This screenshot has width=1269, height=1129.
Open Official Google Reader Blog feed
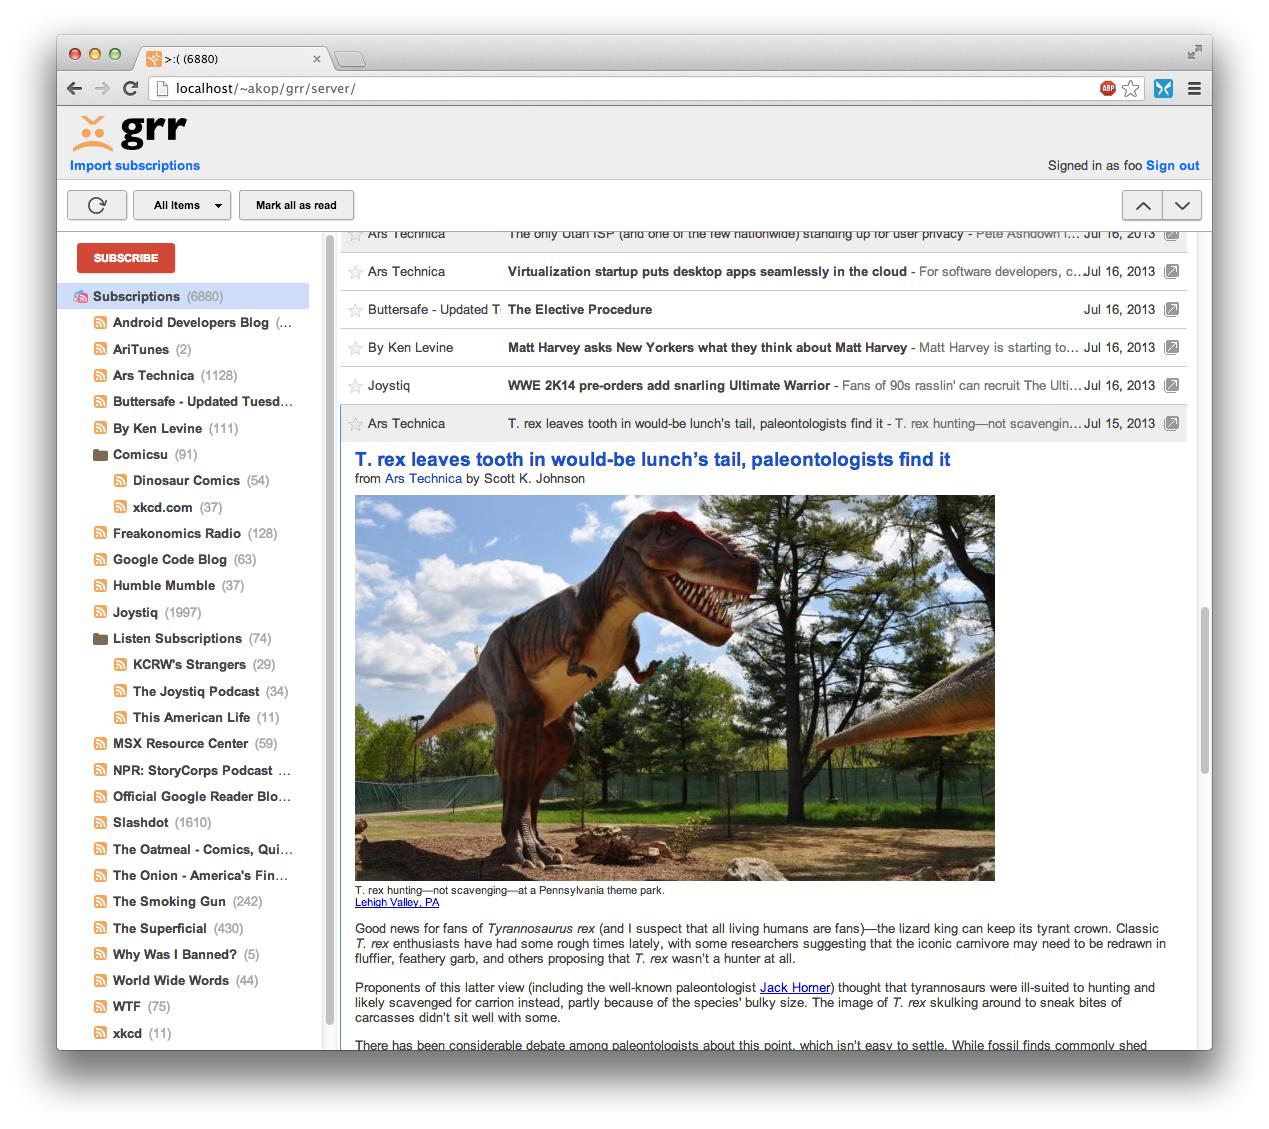[x=202, y=796]
